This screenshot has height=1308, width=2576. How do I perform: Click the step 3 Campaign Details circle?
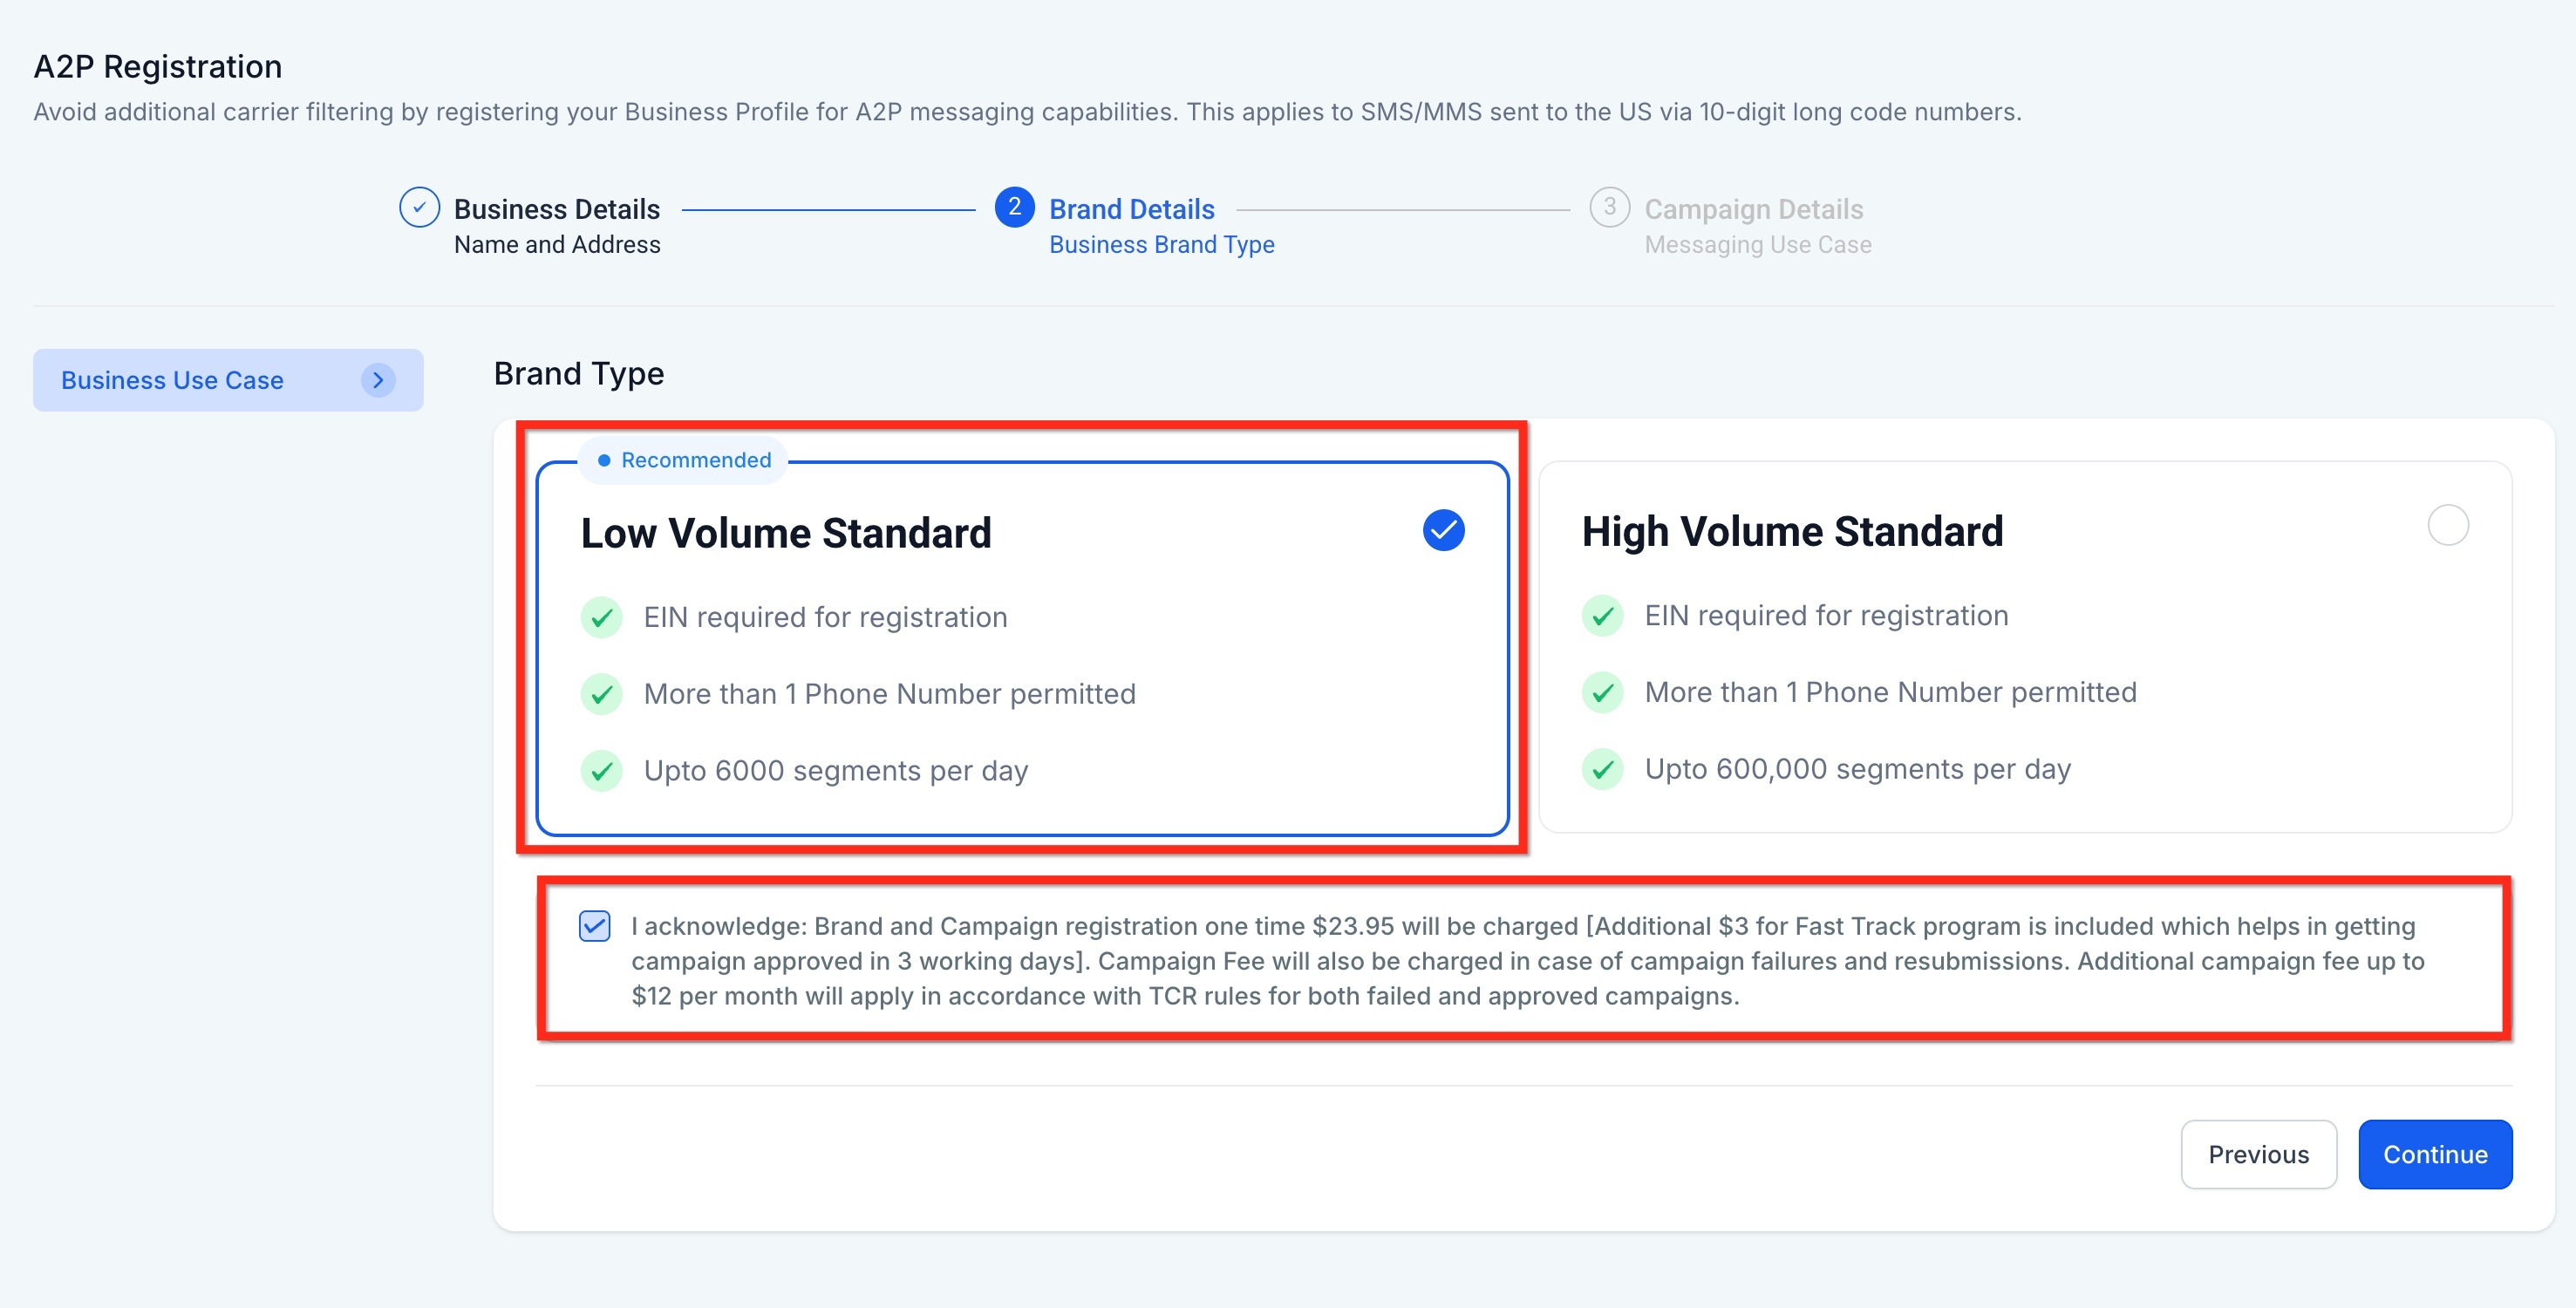tap(1609, 208)
